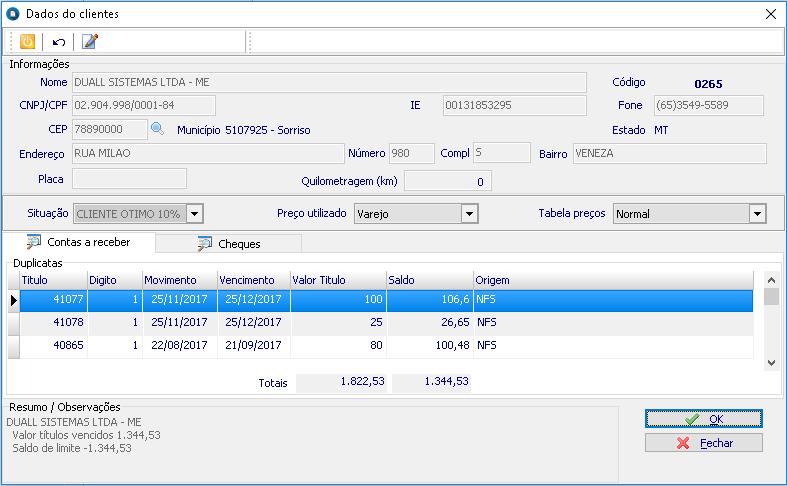Click the Duplicatas scrollbar up arrow
The width and height of the screenshot is (787, 486).
(771, 280)
